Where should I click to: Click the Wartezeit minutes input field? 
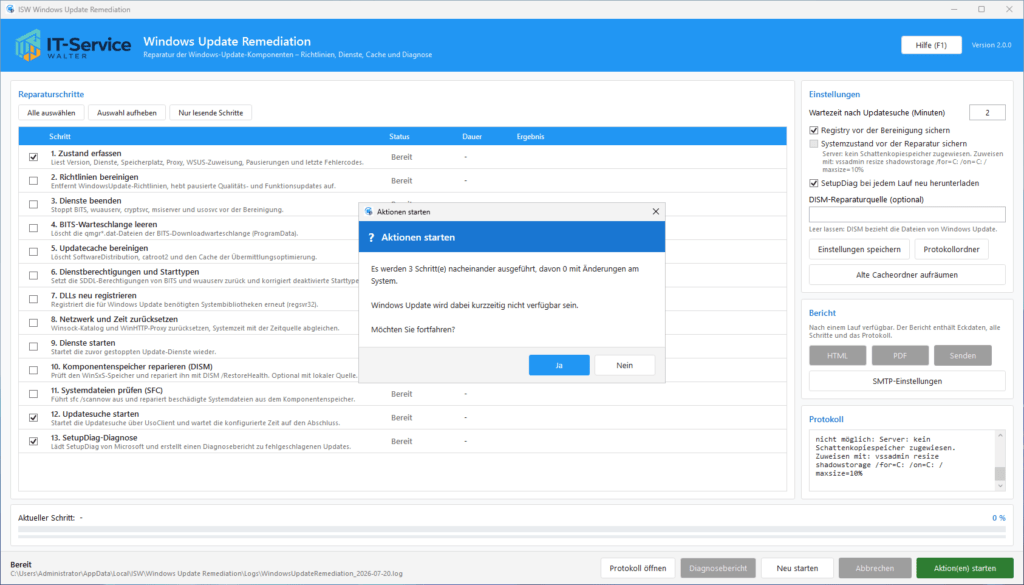click(x=987, y=113)
